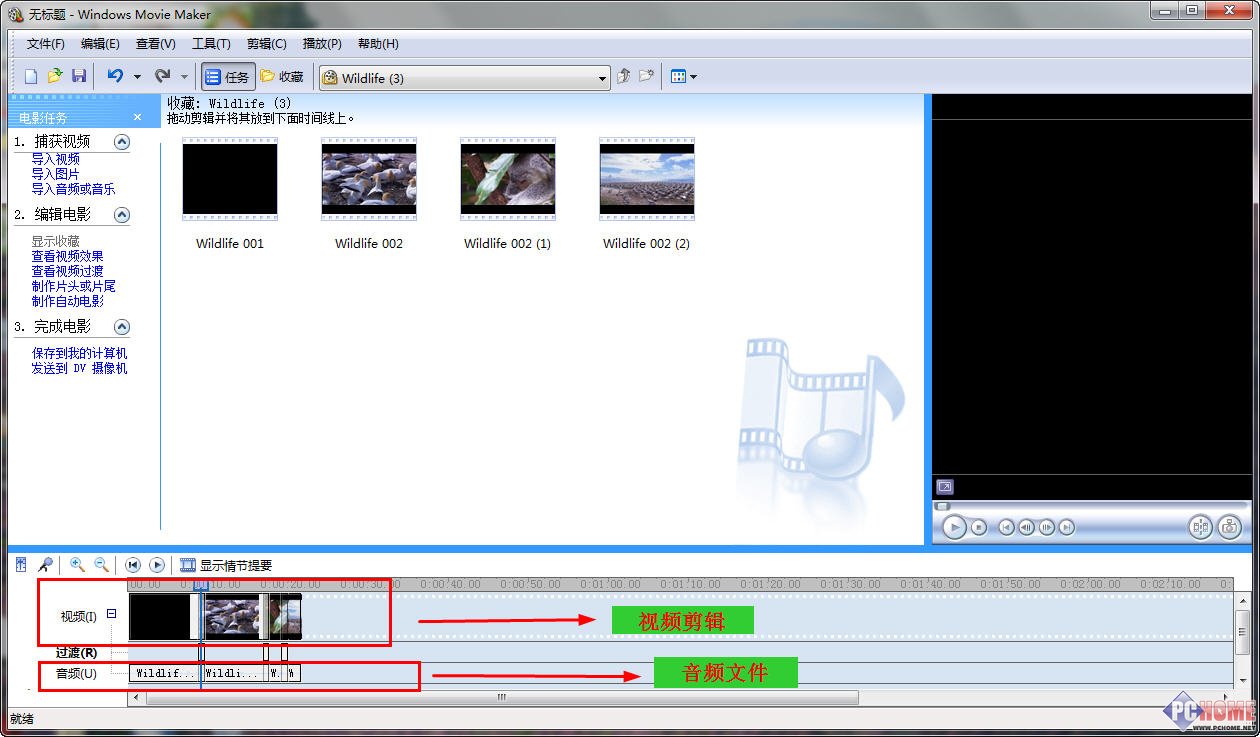
Task: Click the split clip icon in preview controls
Action: click(x=1200, y=527)
